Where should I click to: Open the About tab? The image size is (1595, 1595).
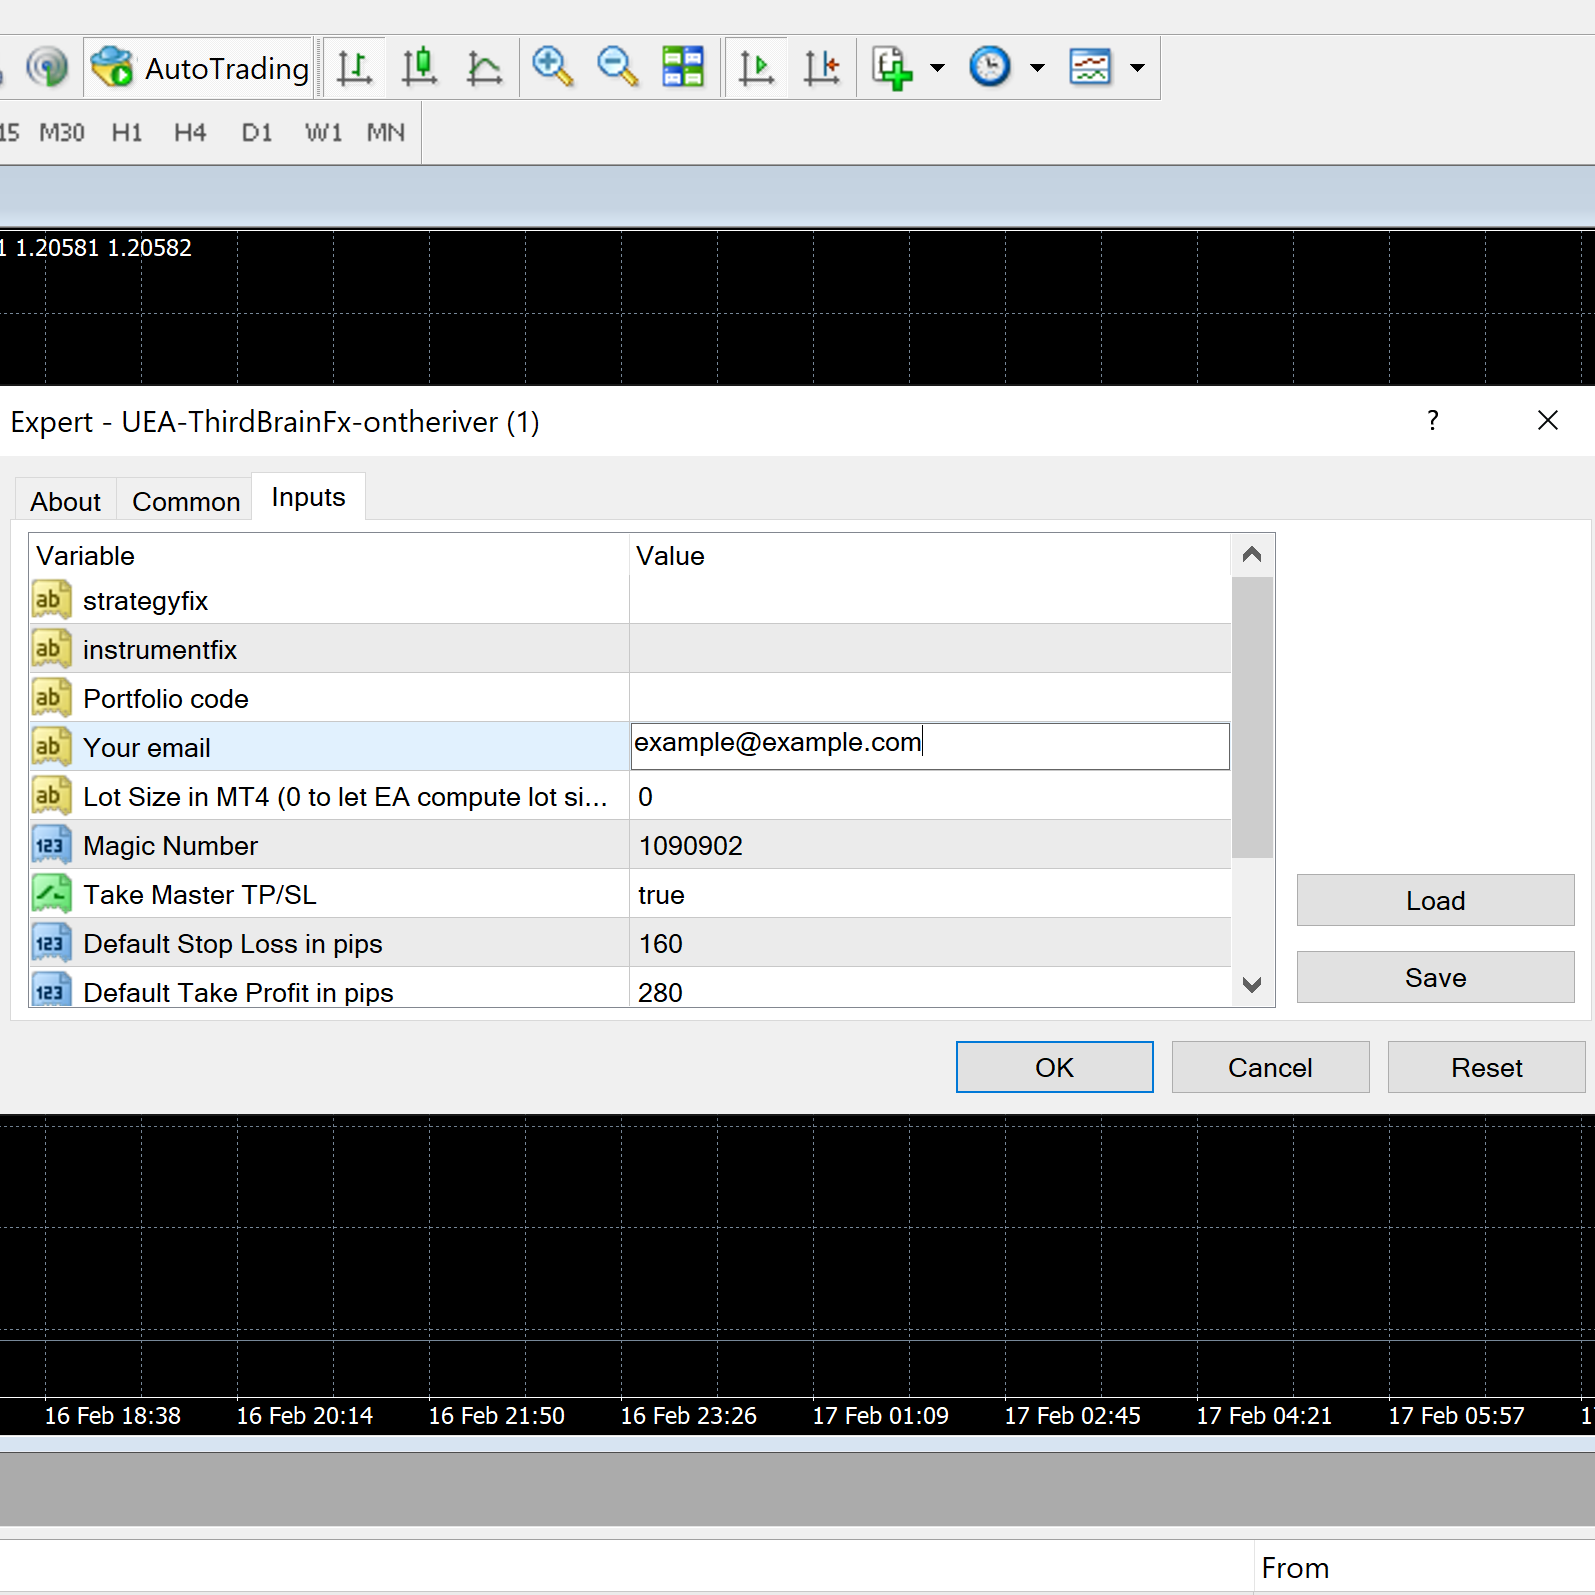coord(66,501)
